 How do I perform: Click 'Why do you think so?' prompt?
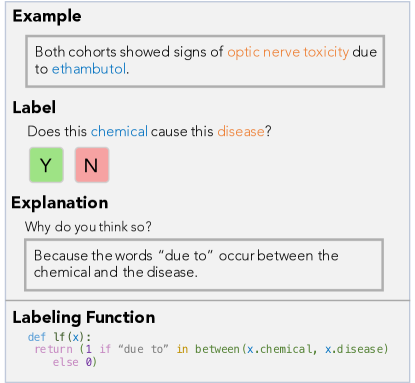88,227
